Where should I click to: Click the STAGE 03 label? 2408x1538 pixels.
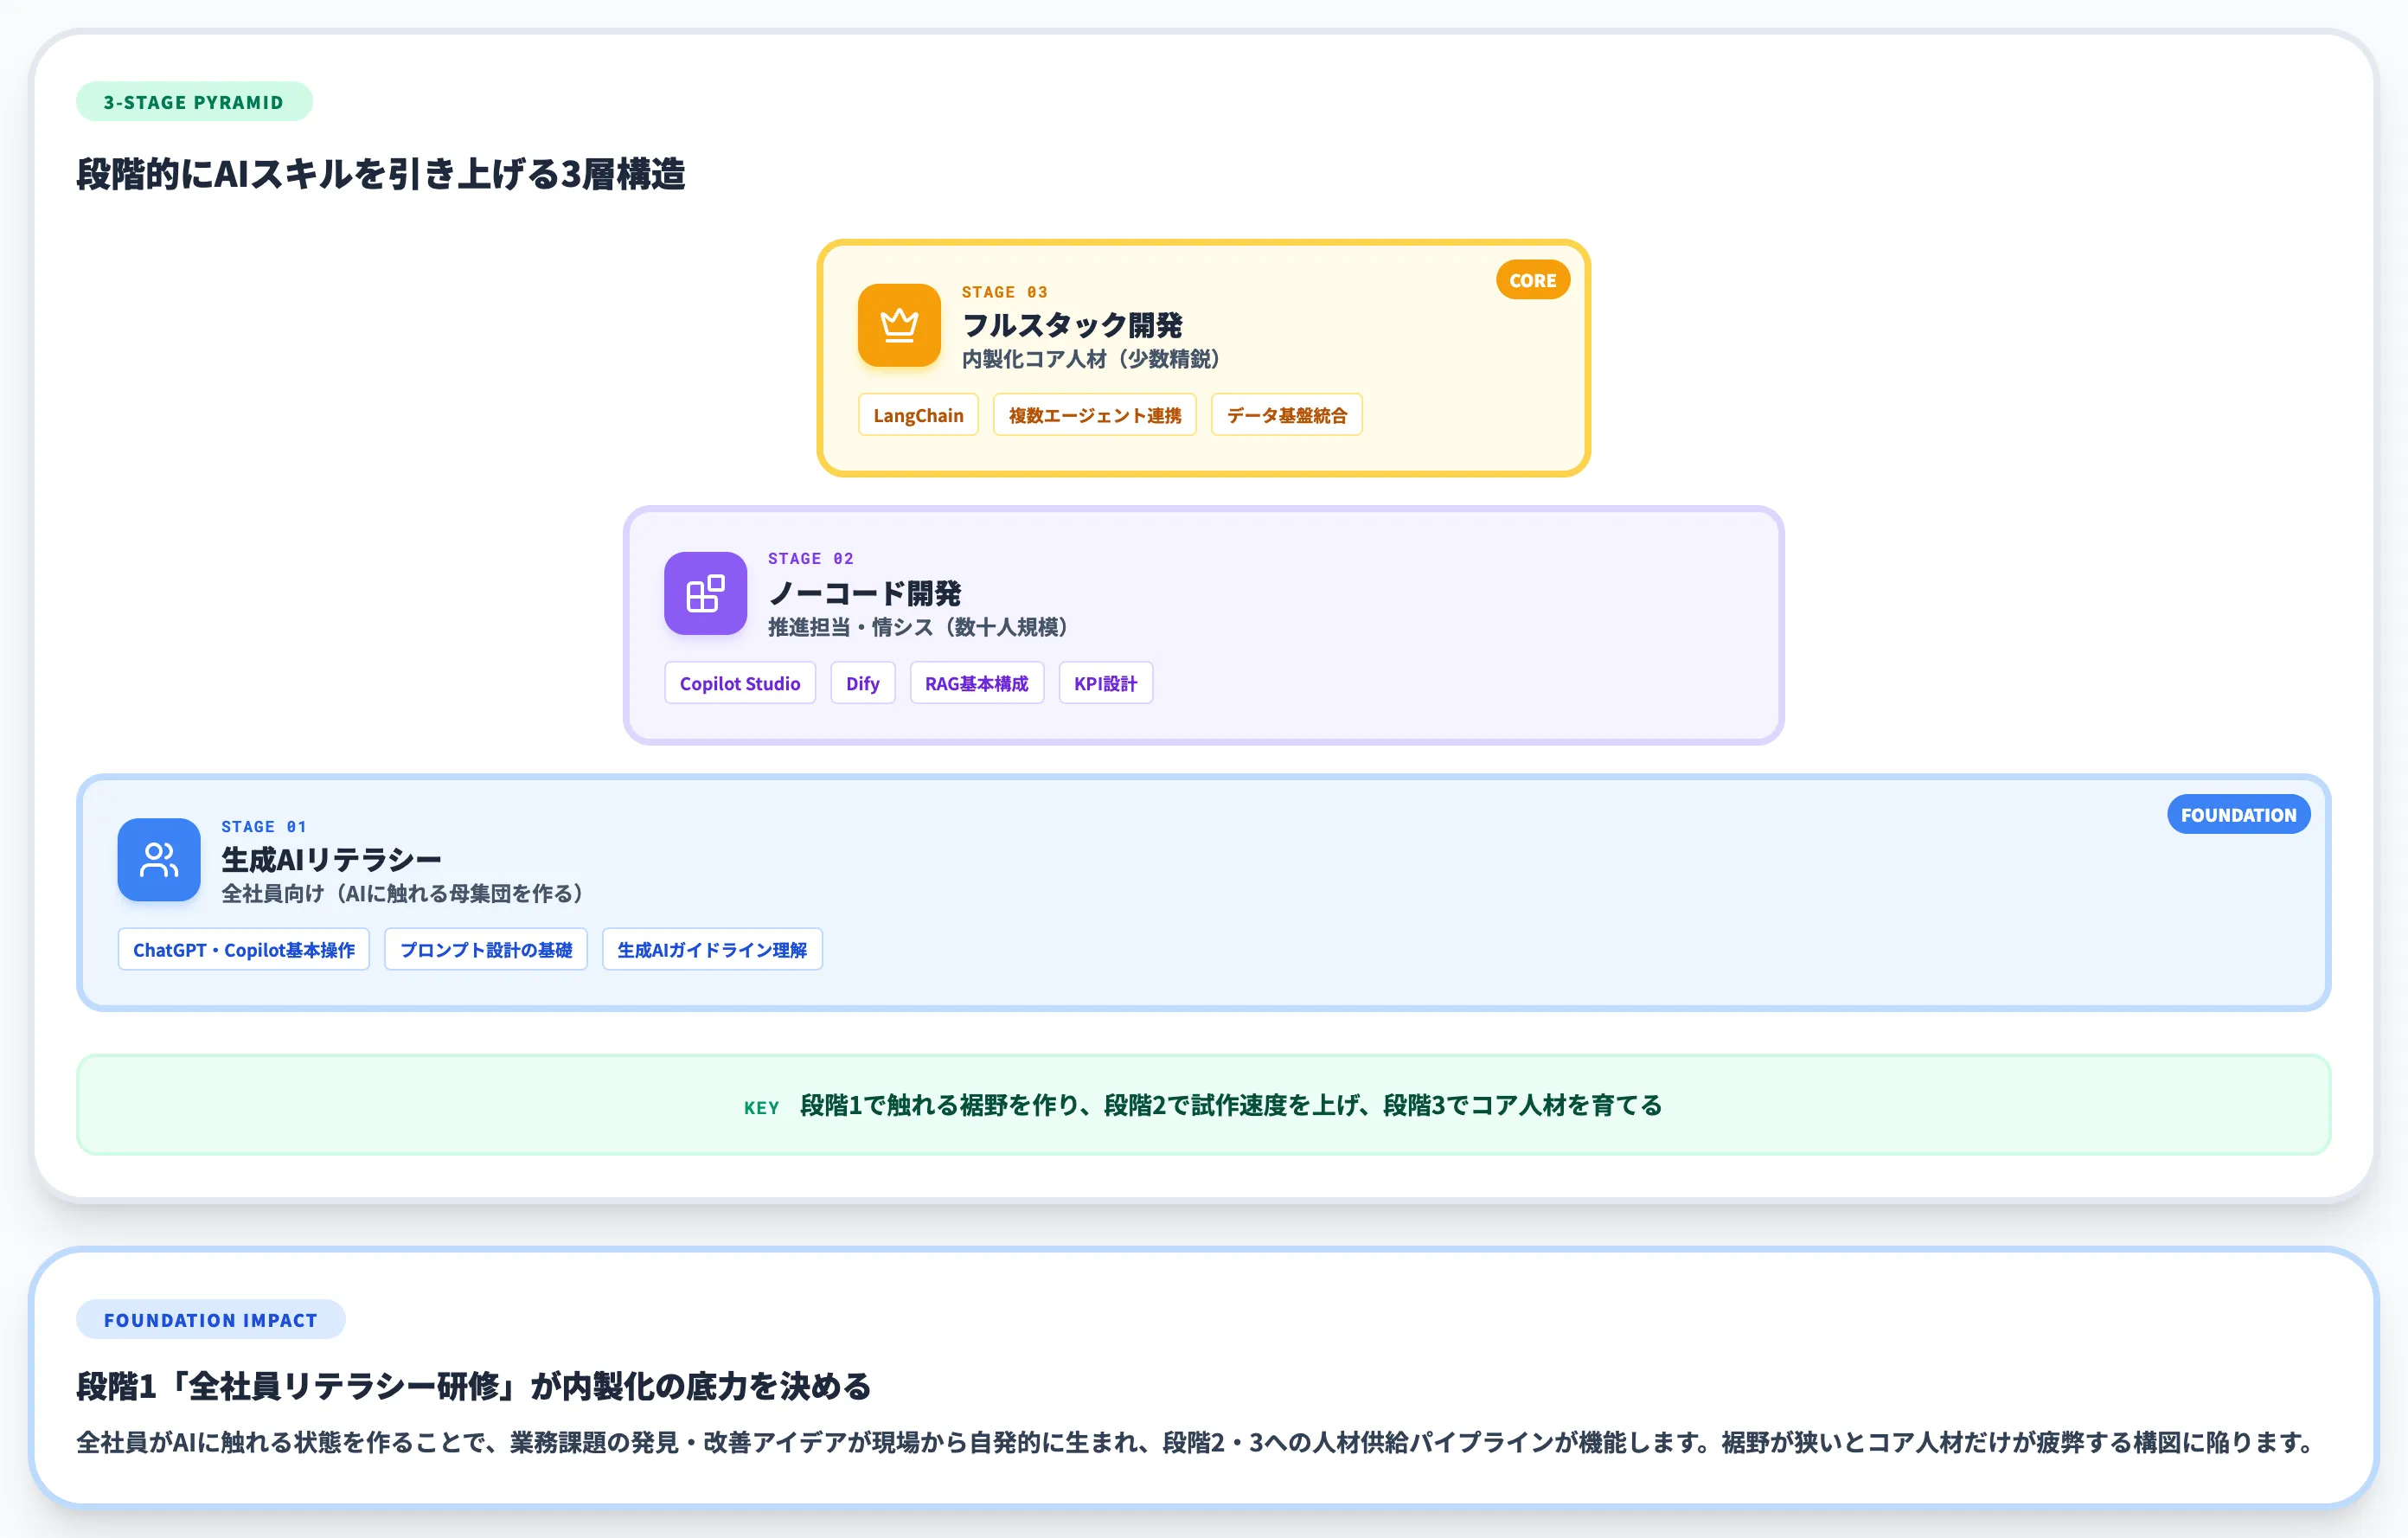point(1005,292)
